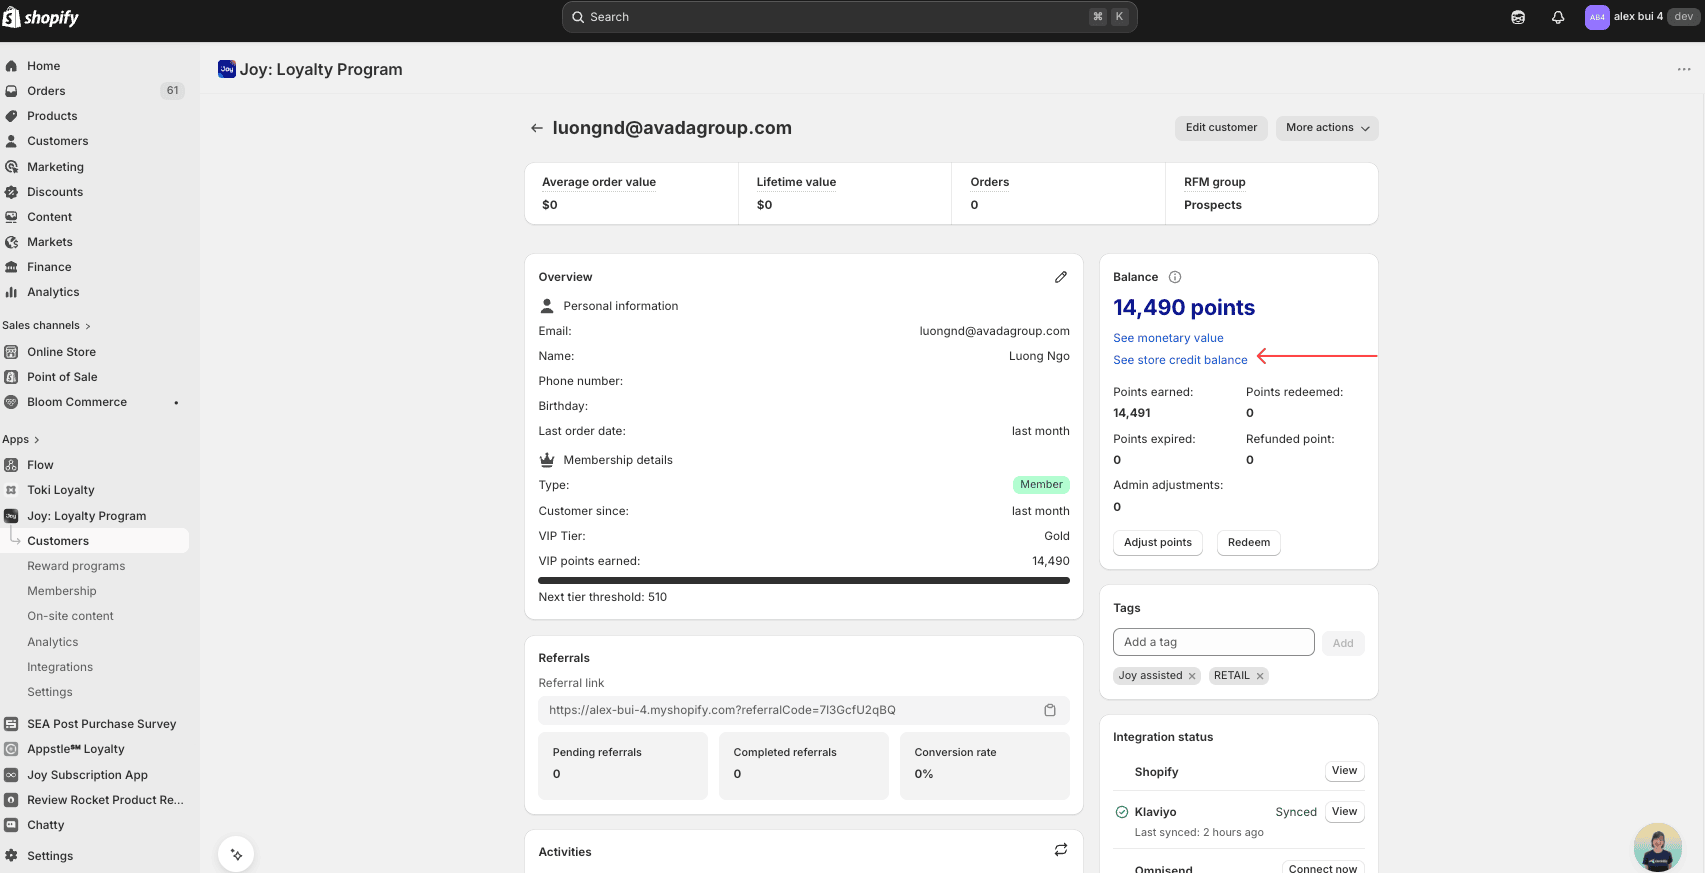Click the Orders icon in sidebar

(x=11, y=91)
